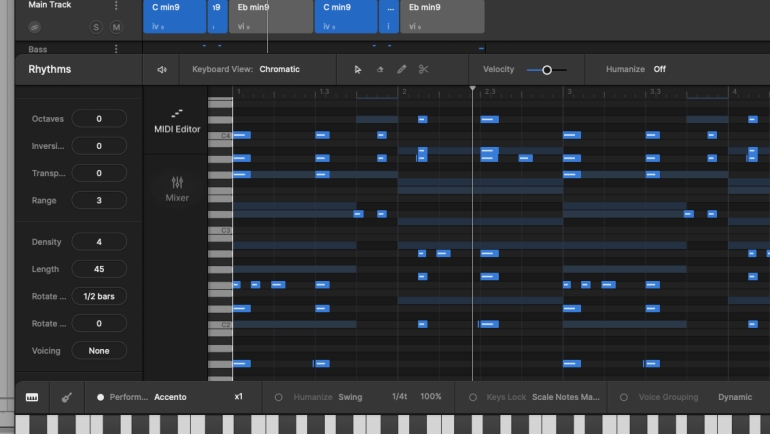This screenshot has height=434, width=770.
Task: Open the Humanize Off dropdown in toolbar
Action: (660, 69)
